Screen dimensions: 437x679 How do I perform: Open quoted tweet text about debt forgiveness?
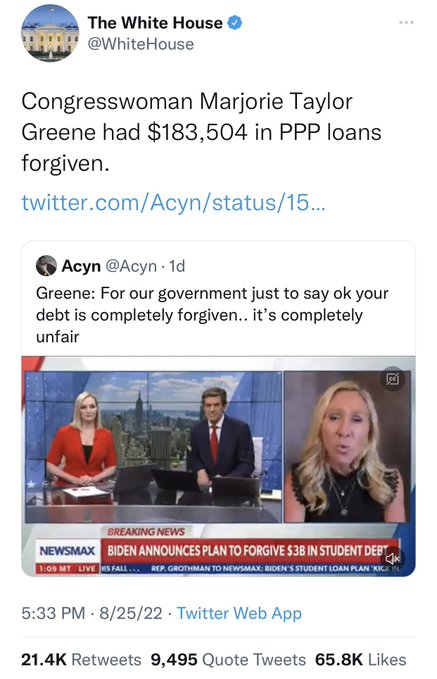[x=212, y=315]
